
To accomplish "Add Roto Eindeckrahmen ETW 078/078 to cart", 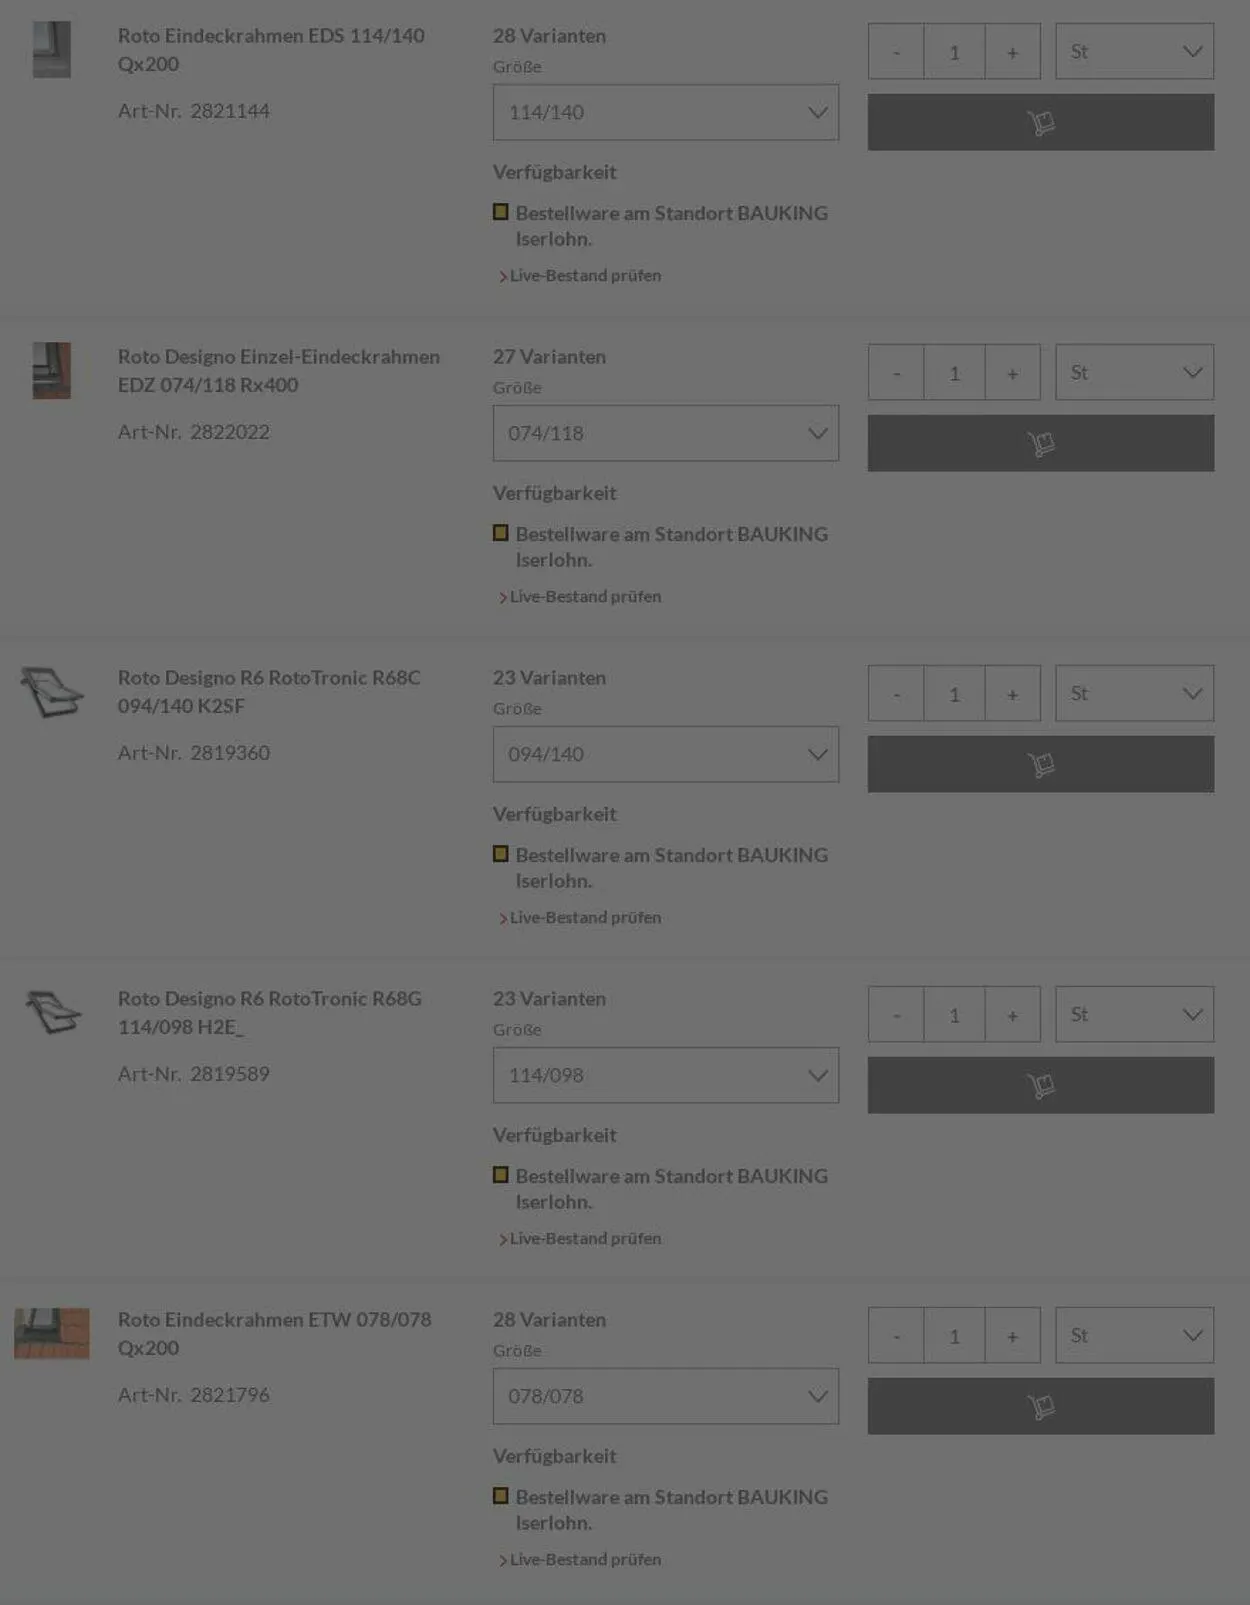I will point(1040,1406).
